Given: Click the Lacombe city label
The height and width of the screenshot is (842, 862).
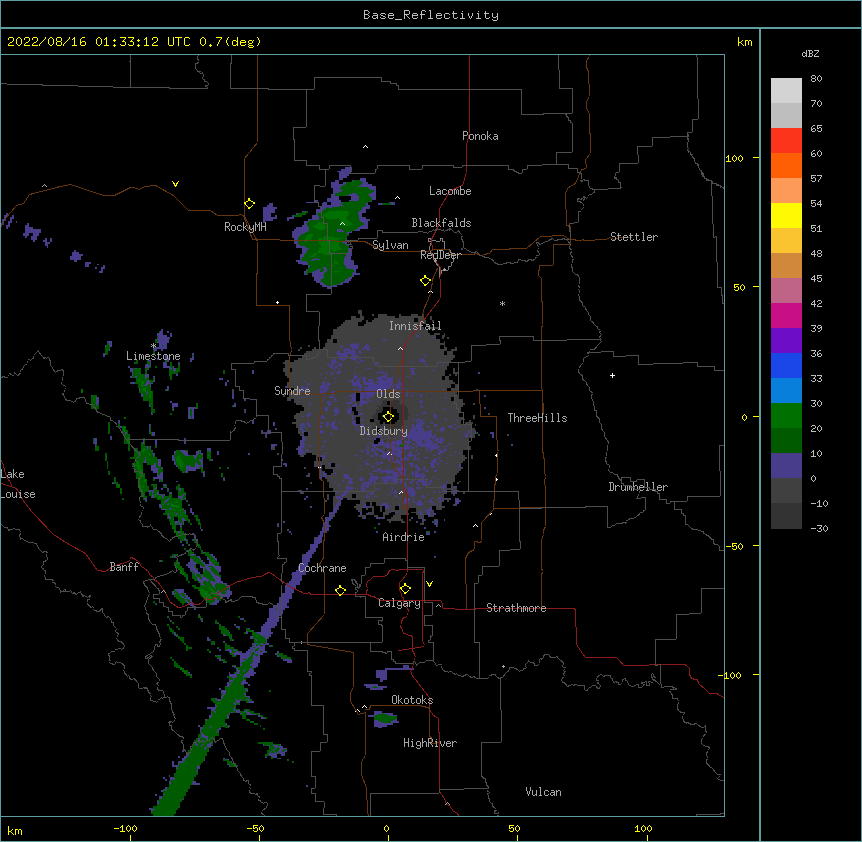Looking at the screenshot, I should coord(450,191).
